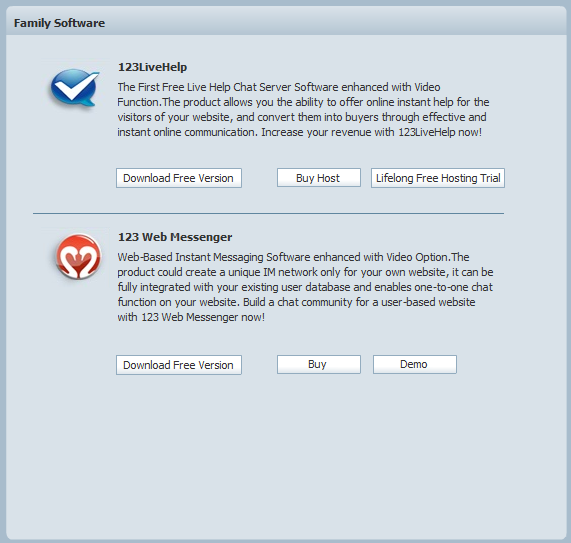Click the "First Free Live Help Chat Server" line

pos(279,87)
